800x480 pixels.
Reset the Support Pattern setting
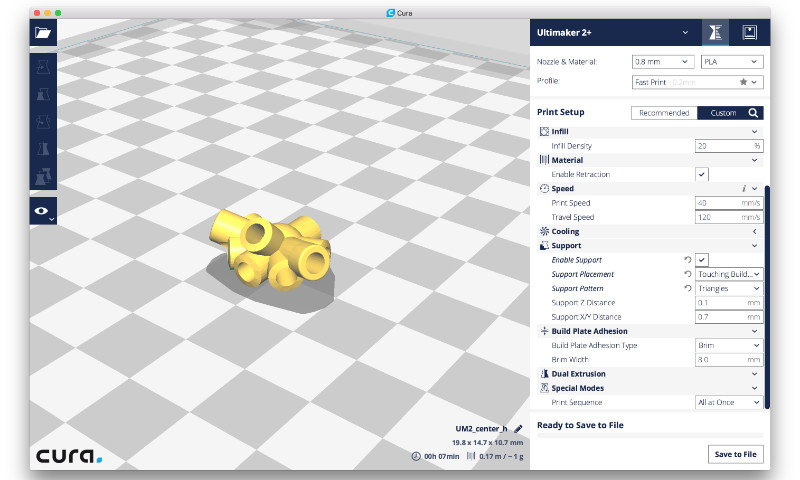coord(688,288)
